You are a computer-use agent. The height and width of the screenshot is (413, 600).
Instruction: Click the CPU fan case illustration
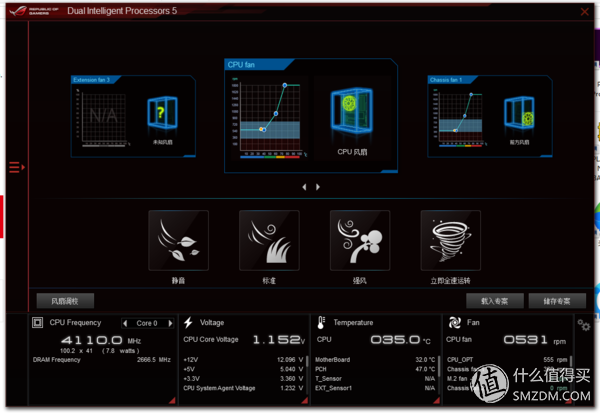coord(352,112)
